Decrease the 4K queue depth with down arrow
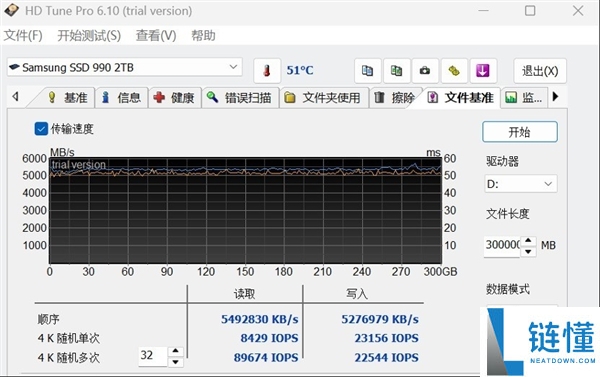 click(x=175, y=362)
